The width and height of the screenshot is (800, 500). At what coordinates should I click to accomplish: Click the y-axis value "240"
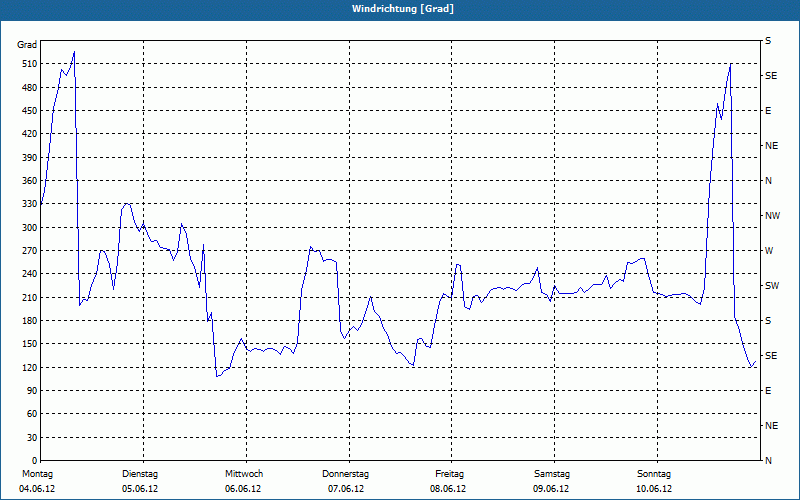click(x=30, y=274)
